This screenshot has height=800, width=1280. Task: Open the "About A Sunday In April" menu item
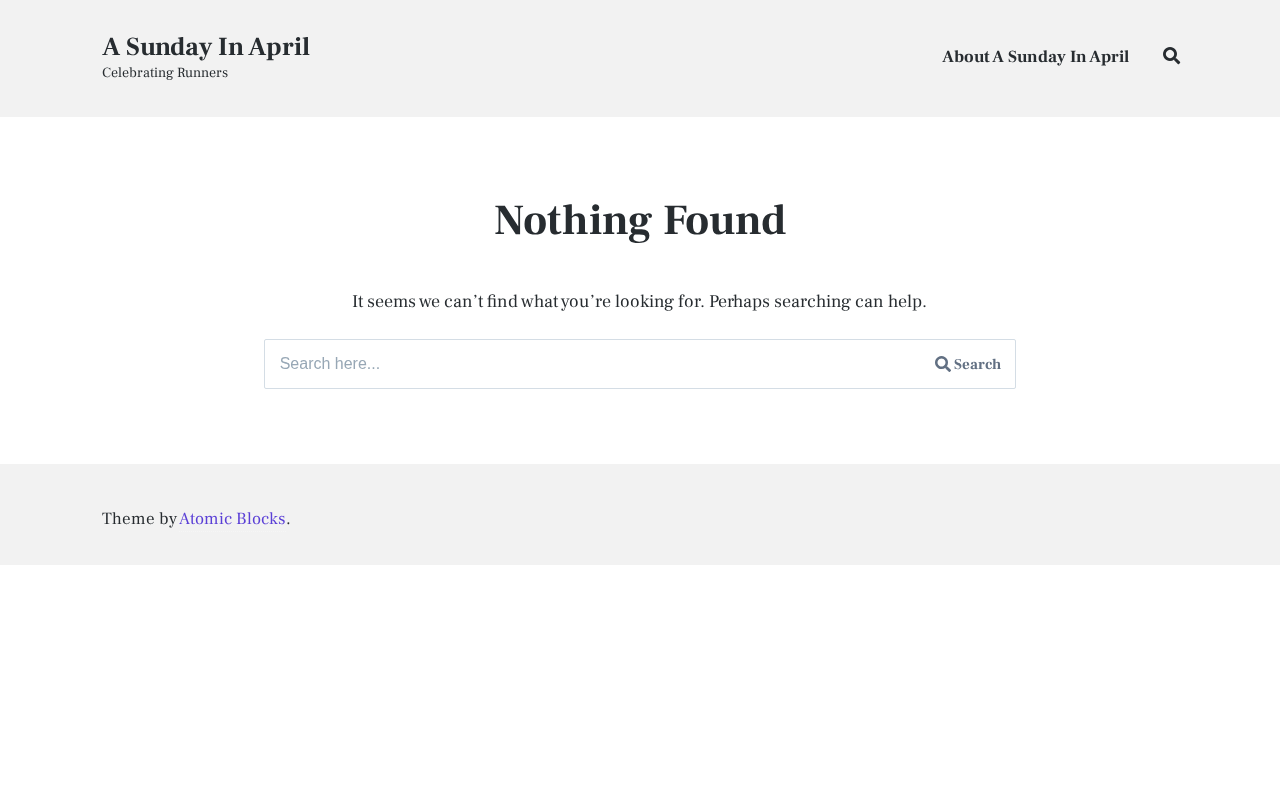tap(1035, 57)
